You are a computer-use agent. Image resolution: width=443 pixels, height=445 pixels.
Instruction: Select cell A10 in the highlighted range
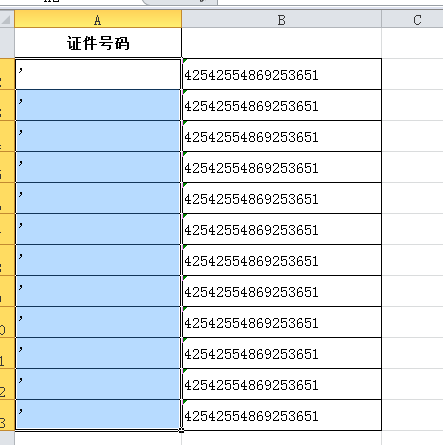point(98,322)
